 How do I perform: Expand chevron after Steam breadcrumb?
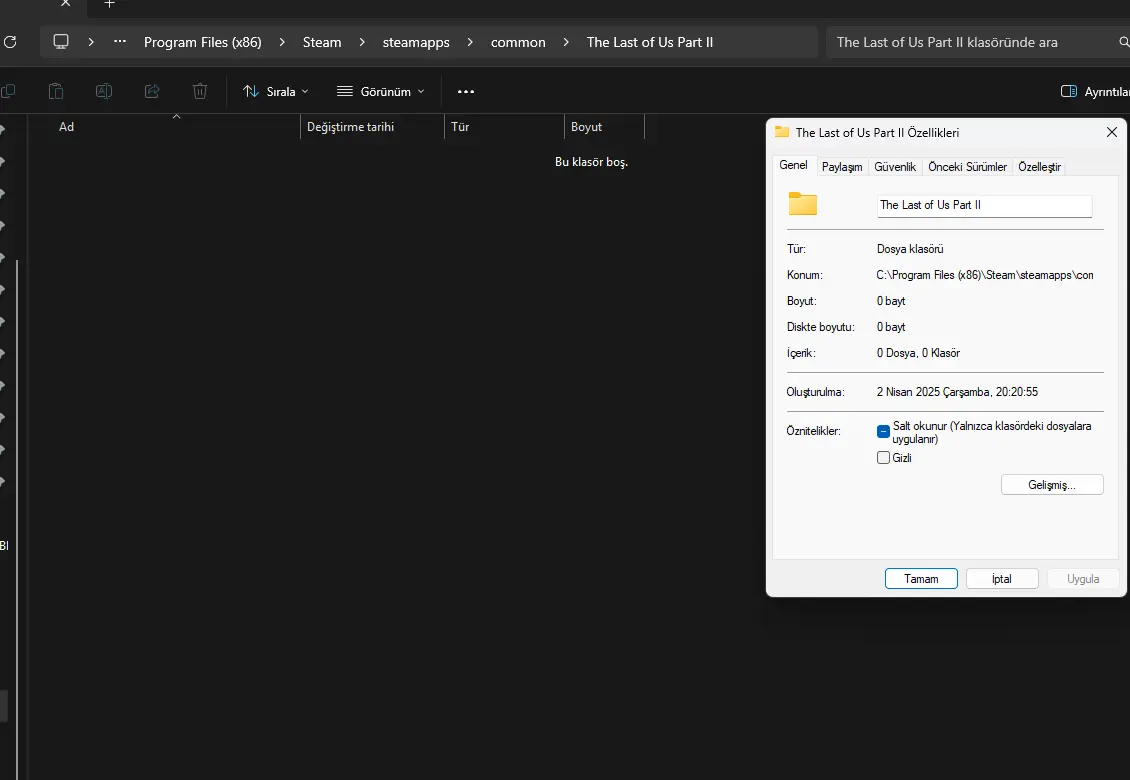click(362, 43)
